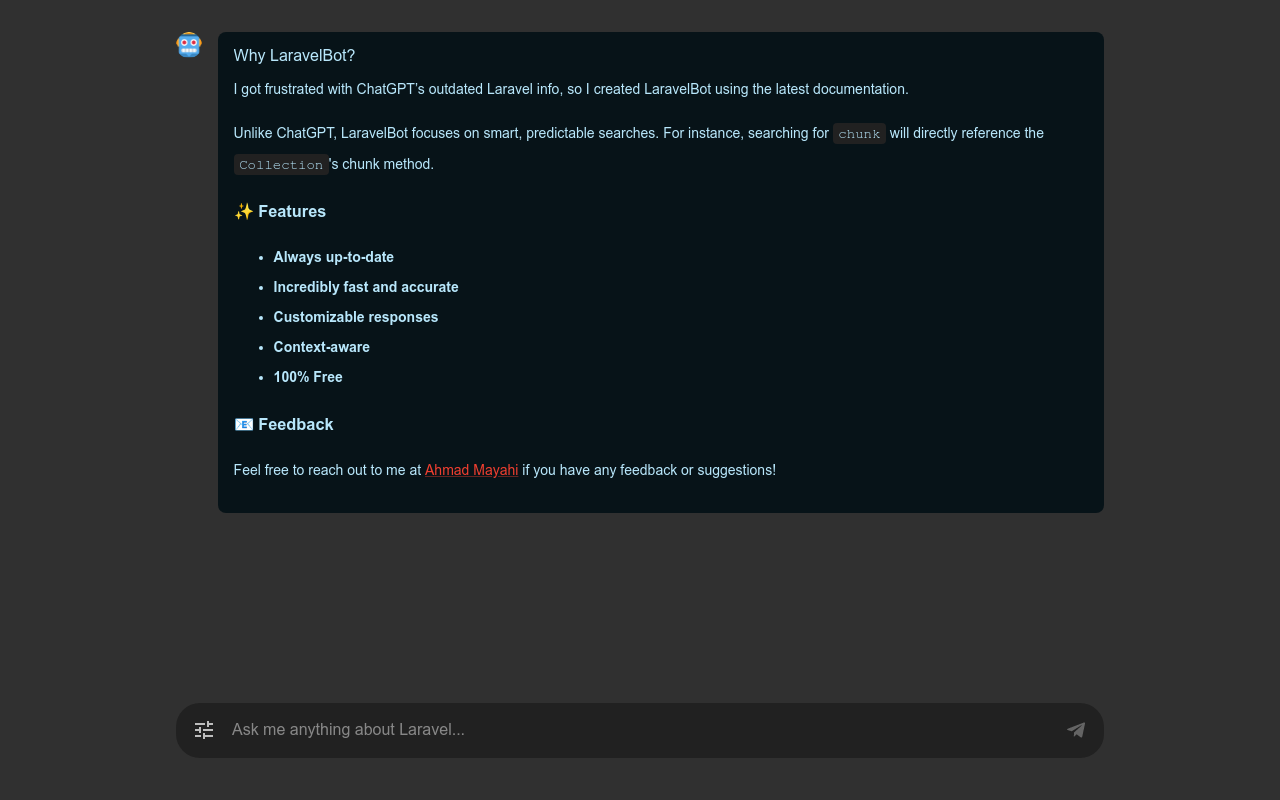Open the Ahmad Mayahi link
This screenshot has width=1280, height=800.
[471, 470]
